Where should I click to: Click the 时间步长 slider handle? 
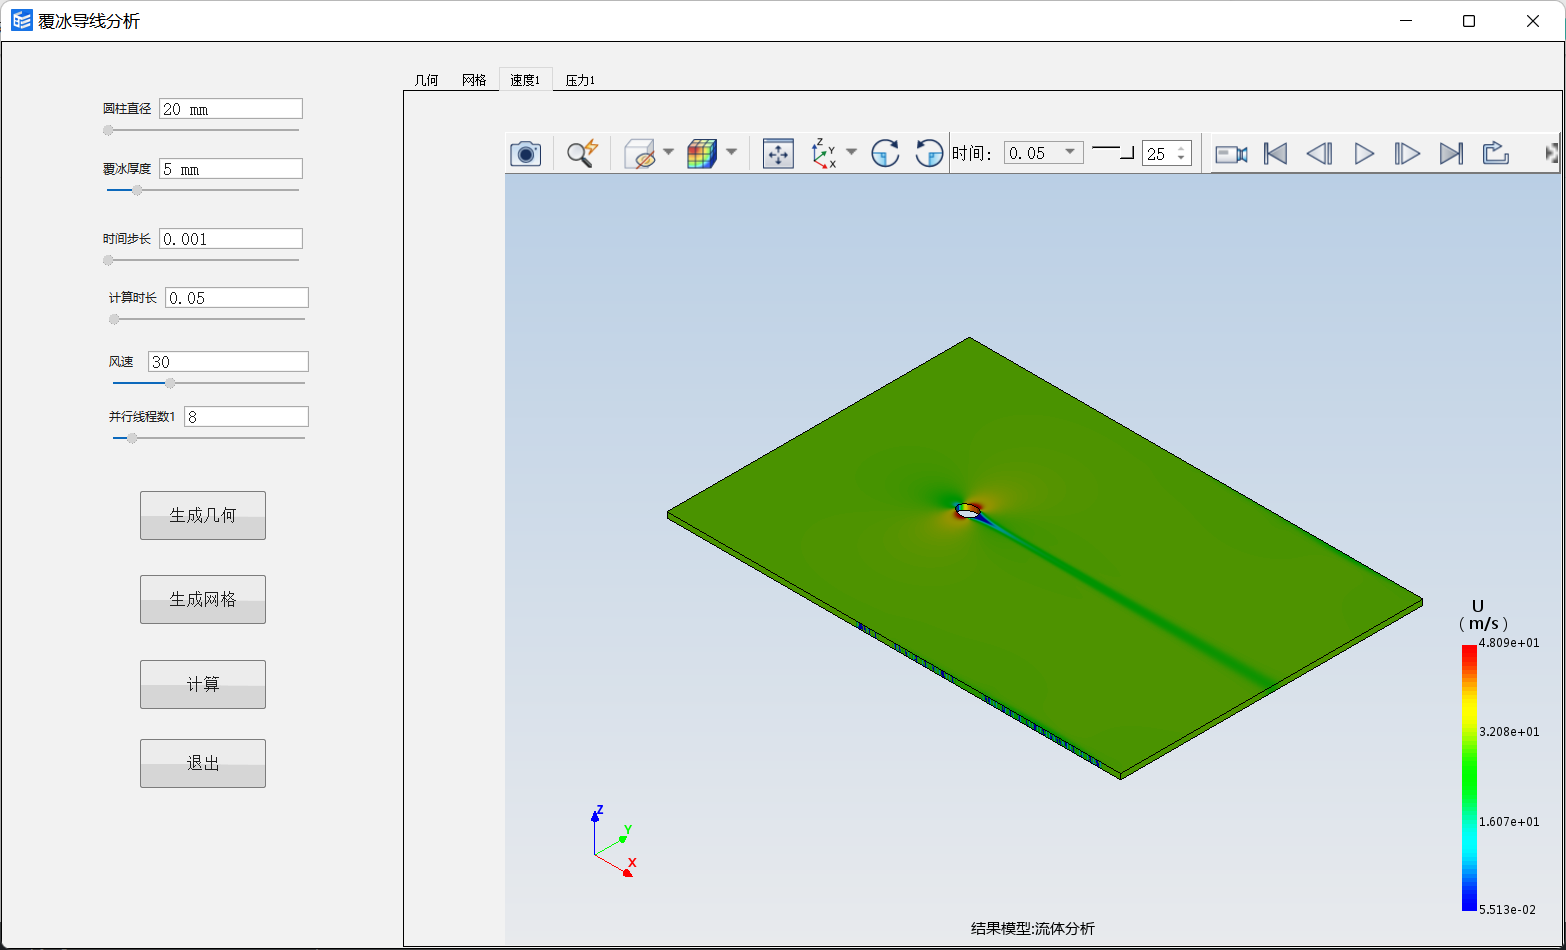(108, 260)
